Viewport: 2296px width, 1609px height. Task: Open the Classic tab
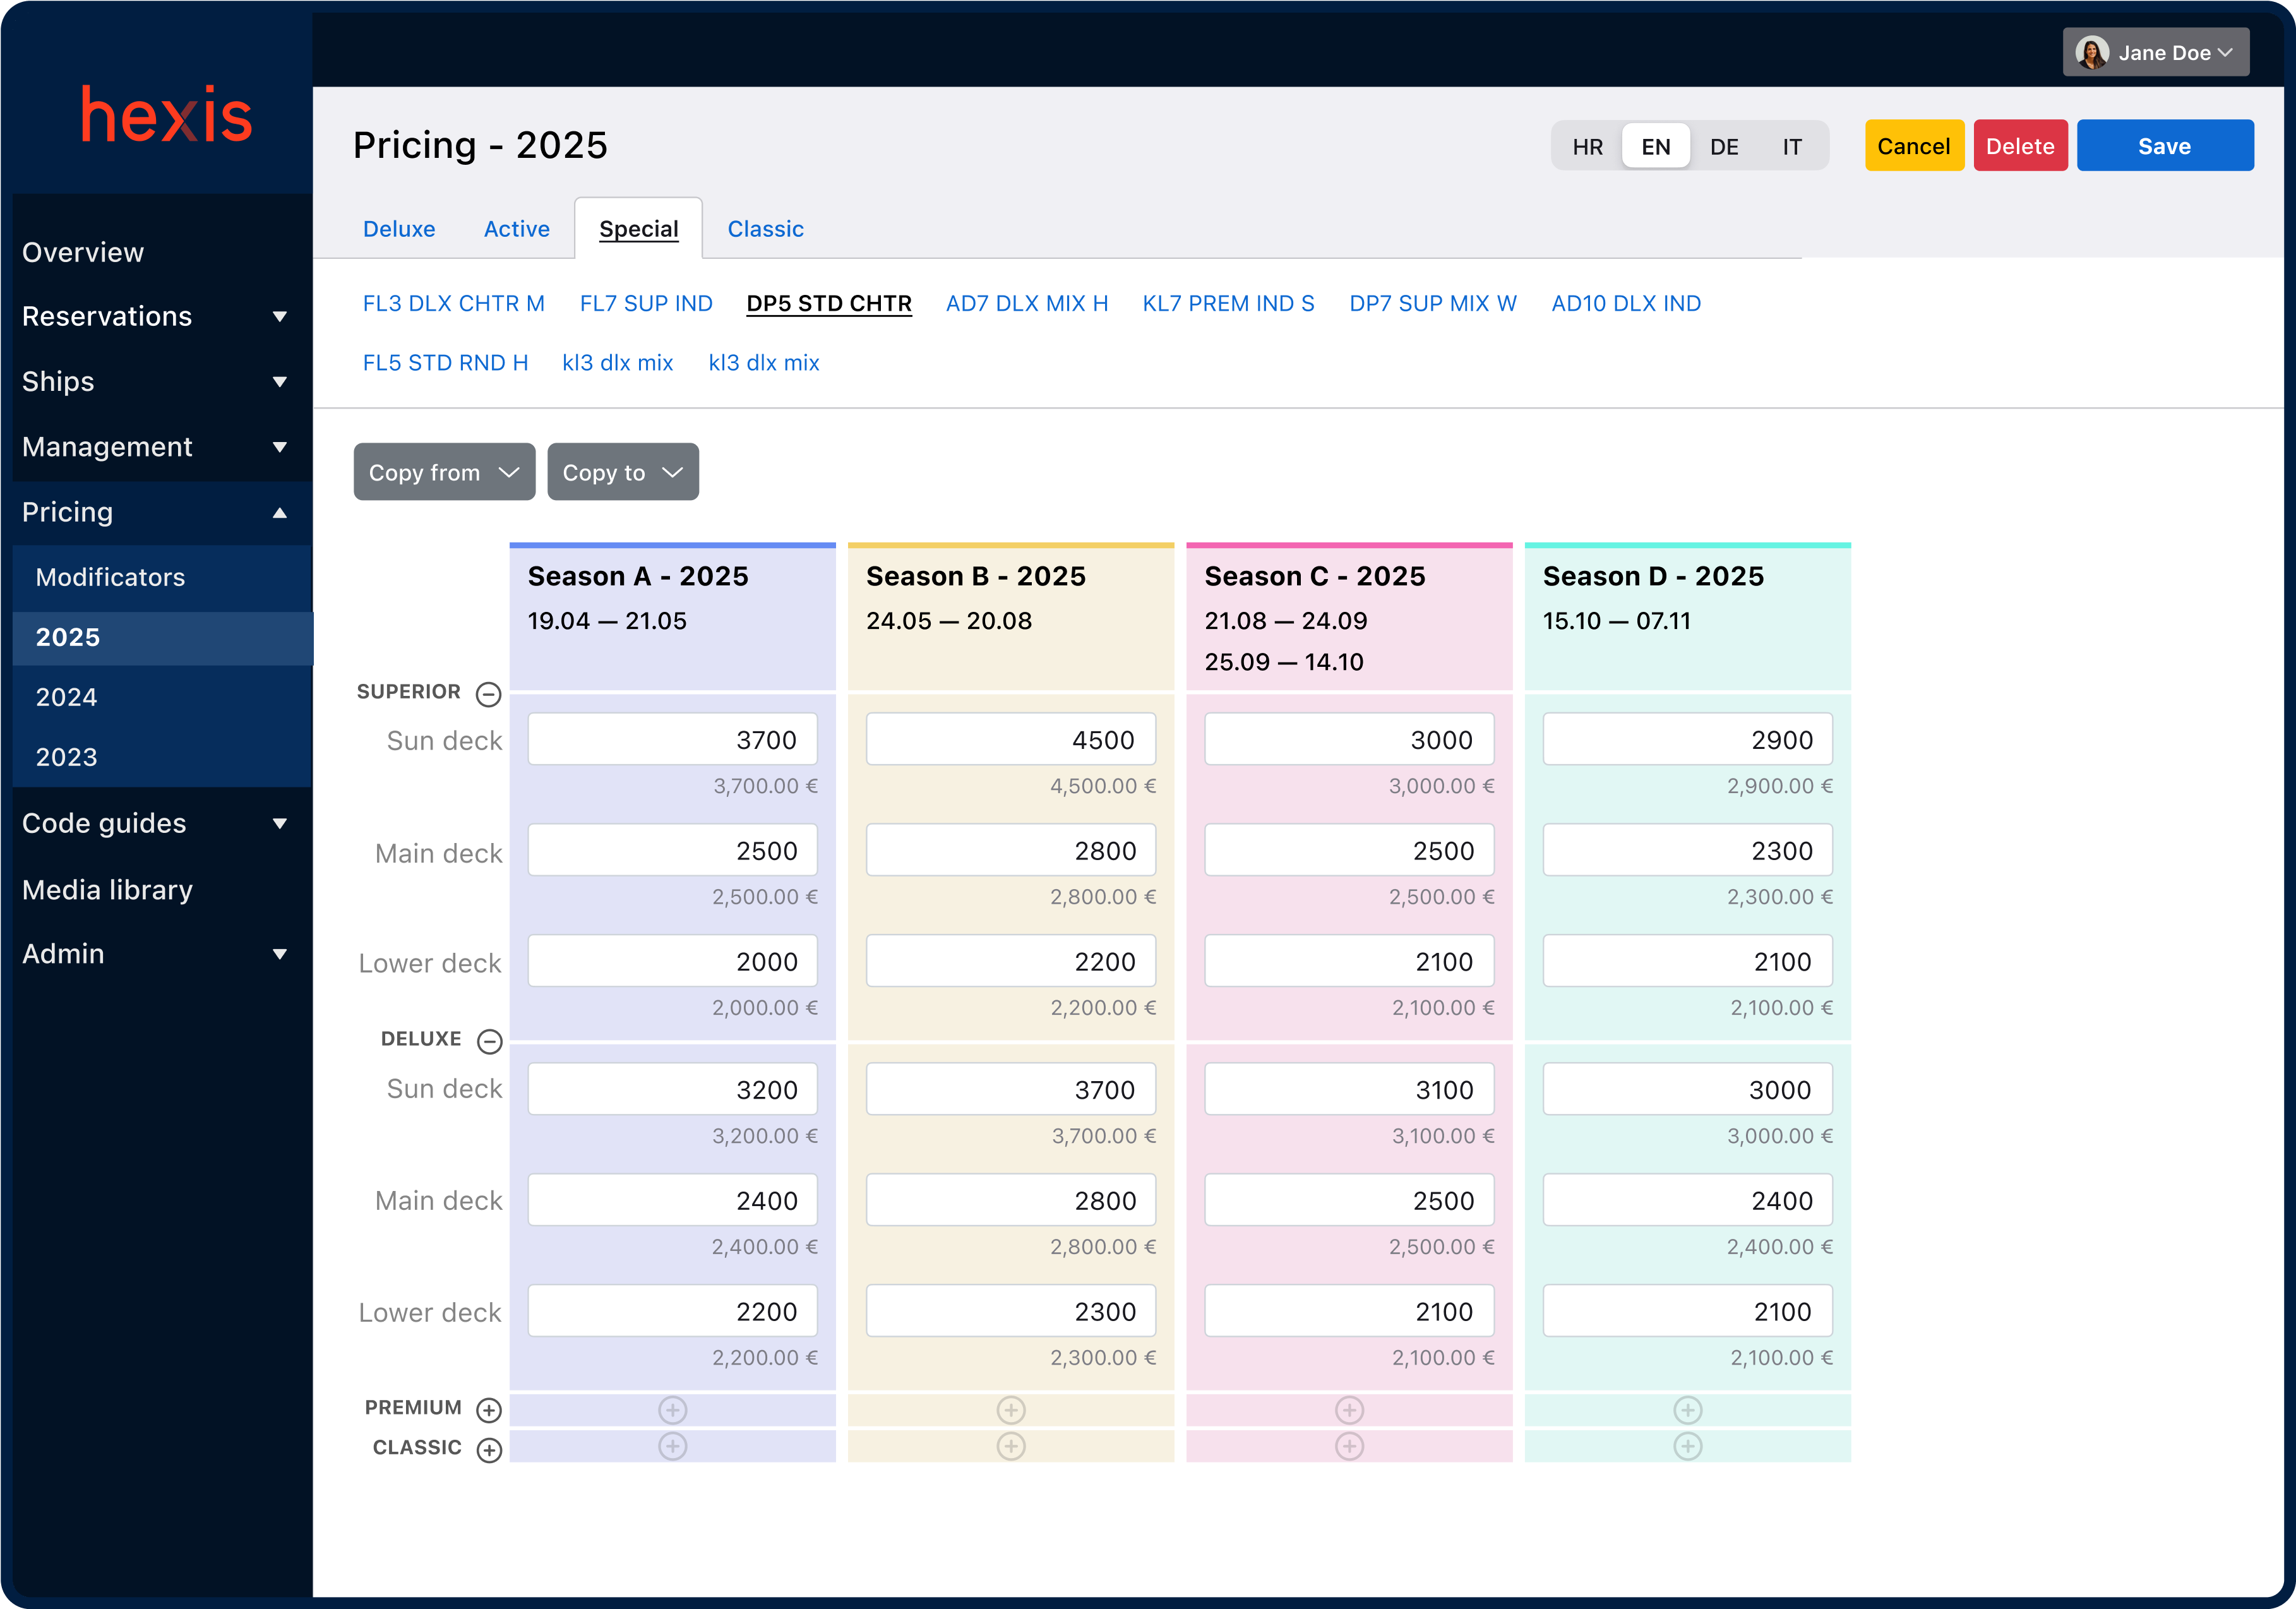tap(765, 229)
